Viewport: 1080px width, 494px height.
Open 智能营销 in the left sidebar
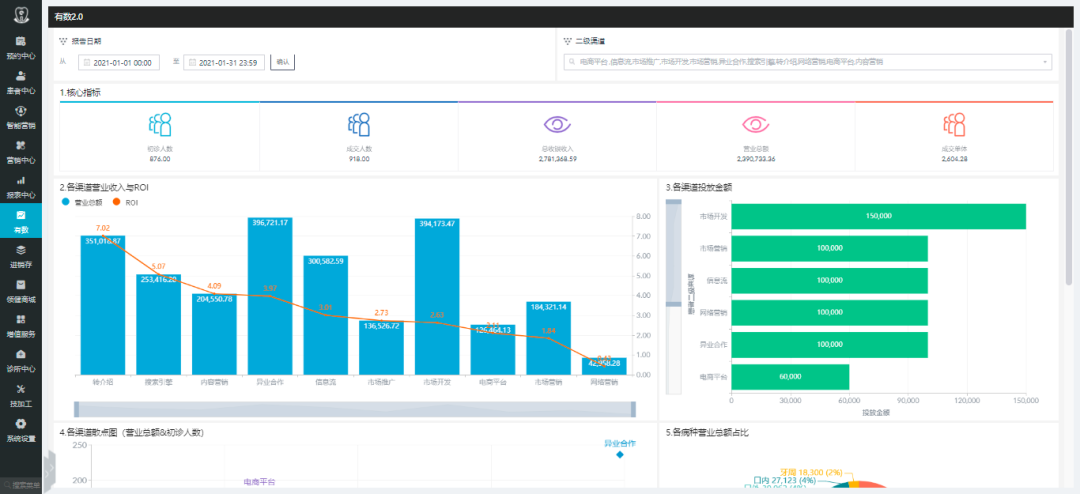click(21, 116)
